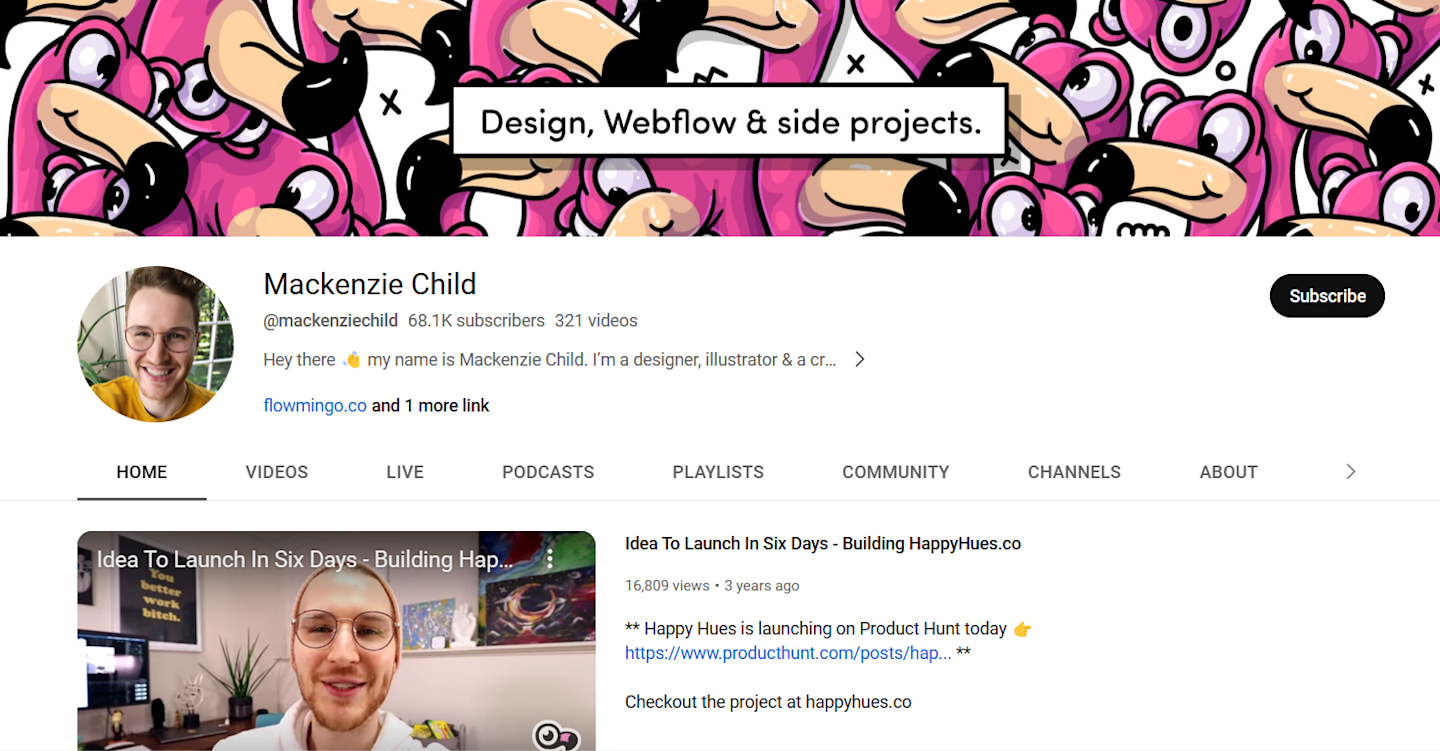Click the watermark icon on video corner
Screen dimensions: 1440x751
point(556,737)
